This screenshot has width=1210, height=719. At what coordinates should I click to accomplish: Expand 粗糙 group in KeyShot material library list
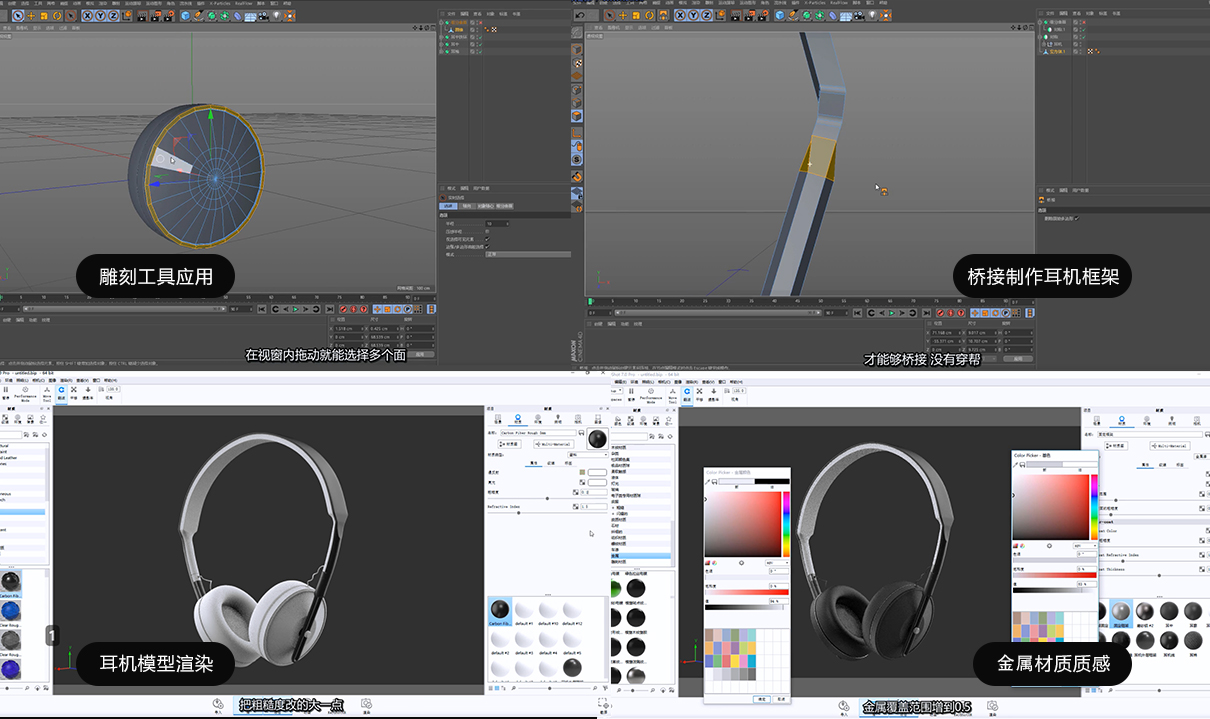[x=613, y=508]
